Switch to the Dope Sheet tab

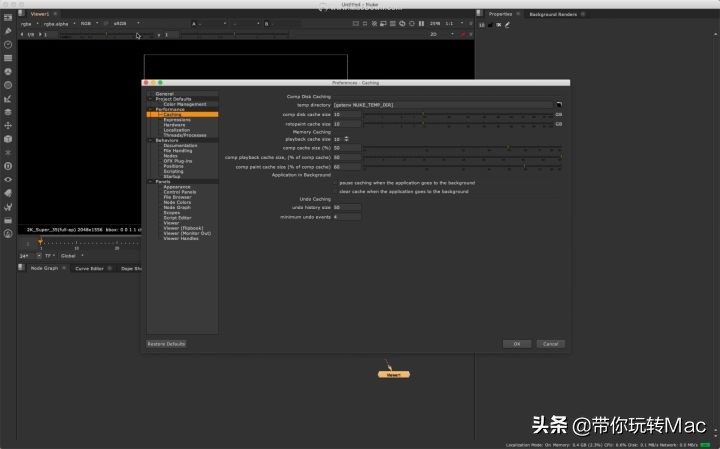[131, 269]
